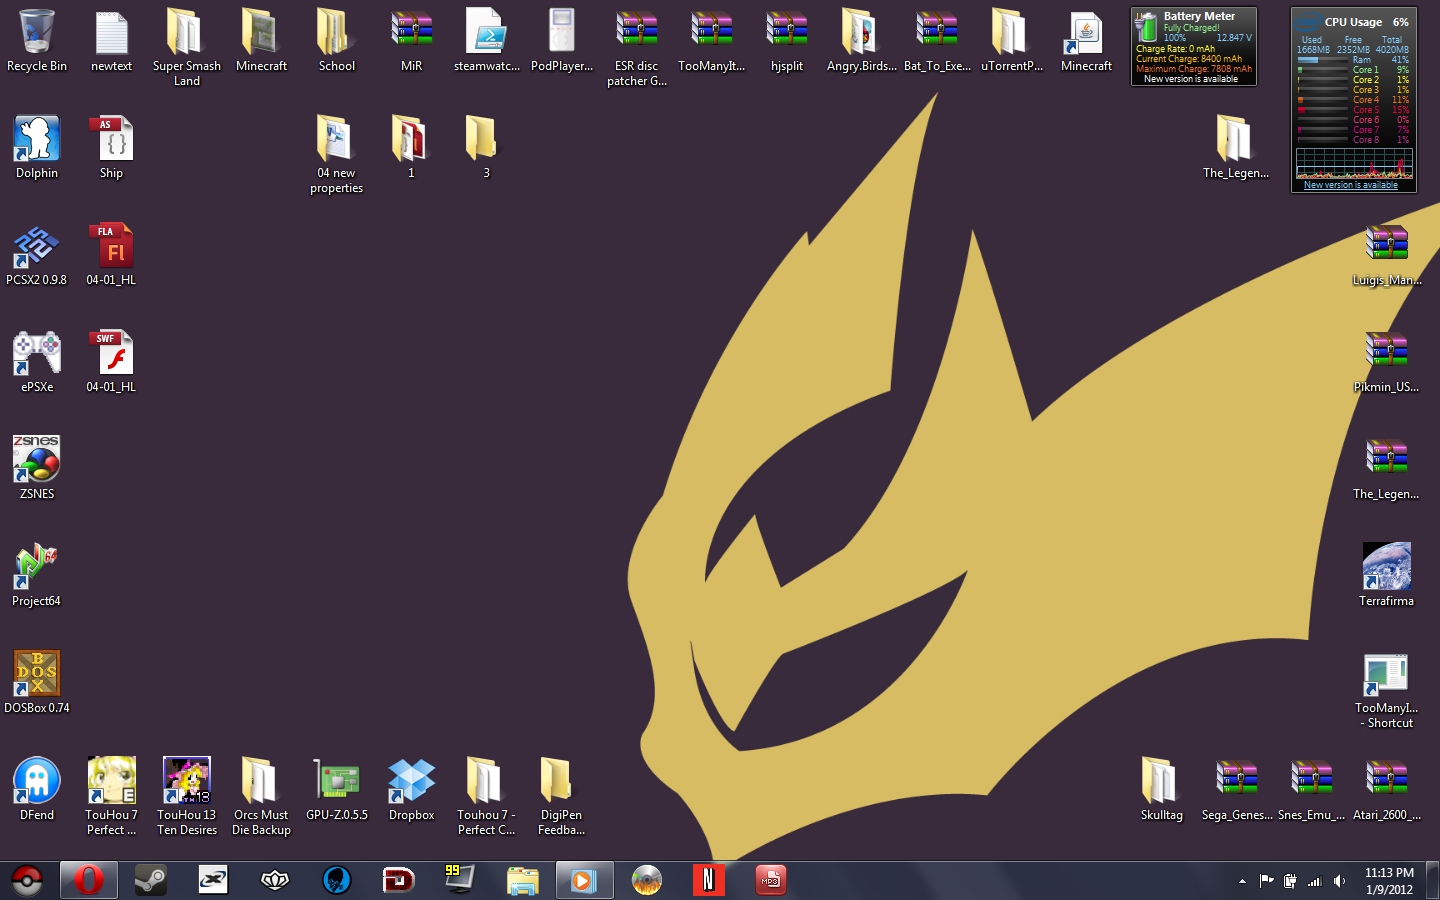Show hidden system tray icons

tap(1242, 881)
